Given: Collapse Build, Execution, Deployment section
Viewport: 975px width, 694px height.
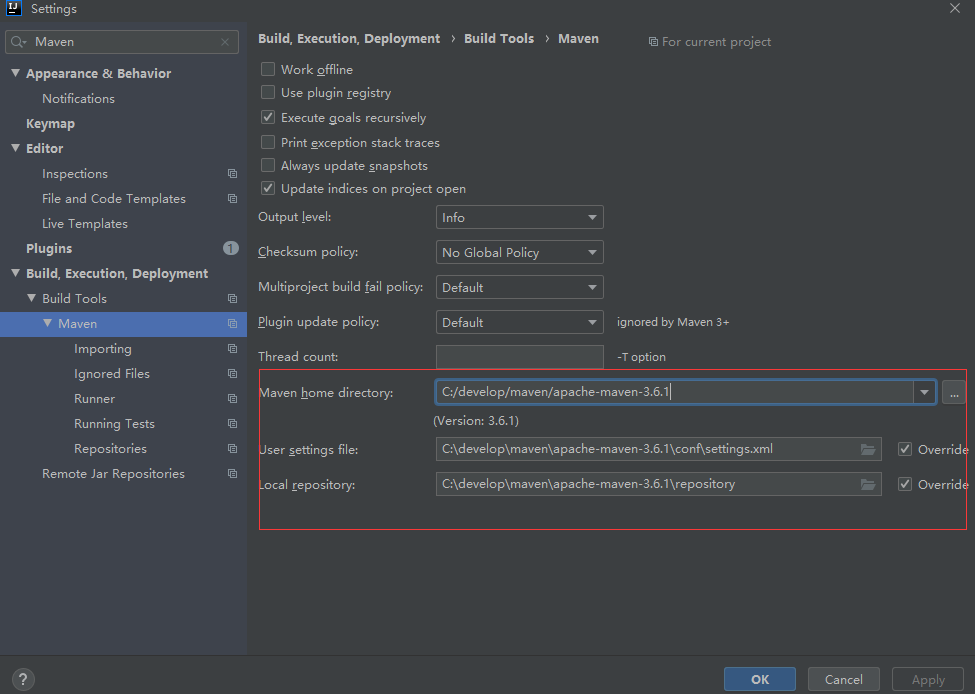Looking at the screenshot, I should pyautogui.click(x=16, y=272).
